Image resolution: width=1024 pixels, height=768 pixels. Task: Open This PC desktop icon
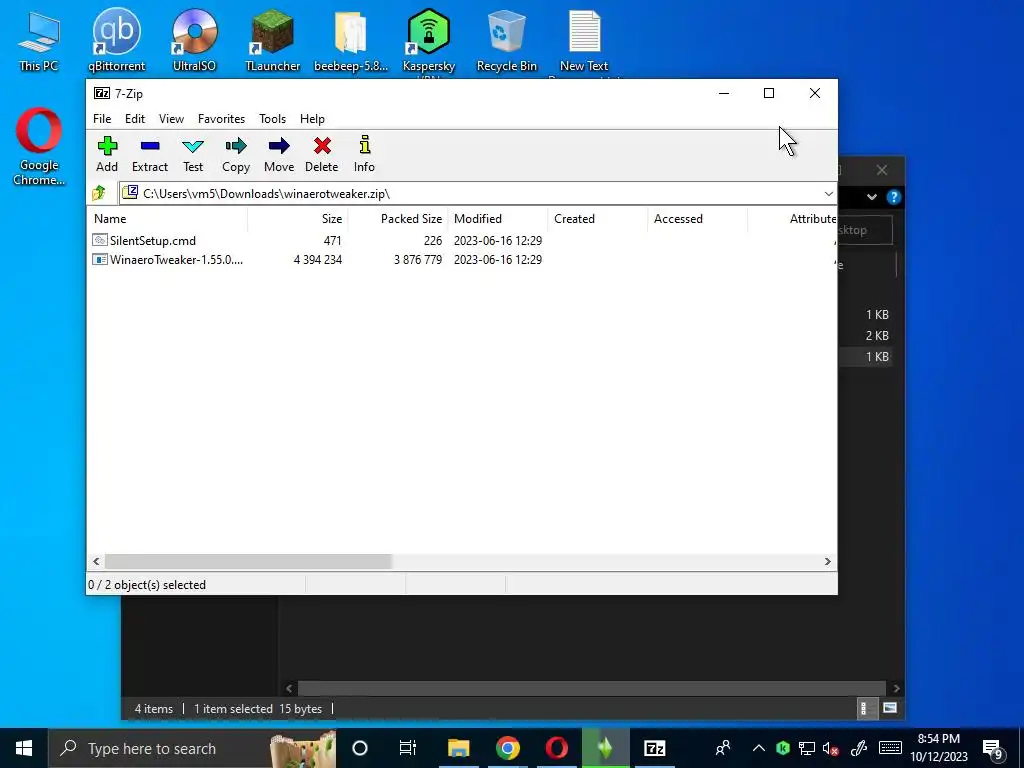(x=39, y=40)
